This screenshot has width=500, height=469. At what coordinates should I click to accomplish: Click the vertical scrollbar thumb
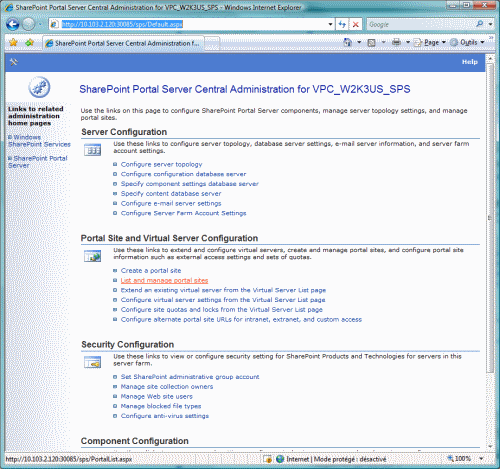click(489, 218)
